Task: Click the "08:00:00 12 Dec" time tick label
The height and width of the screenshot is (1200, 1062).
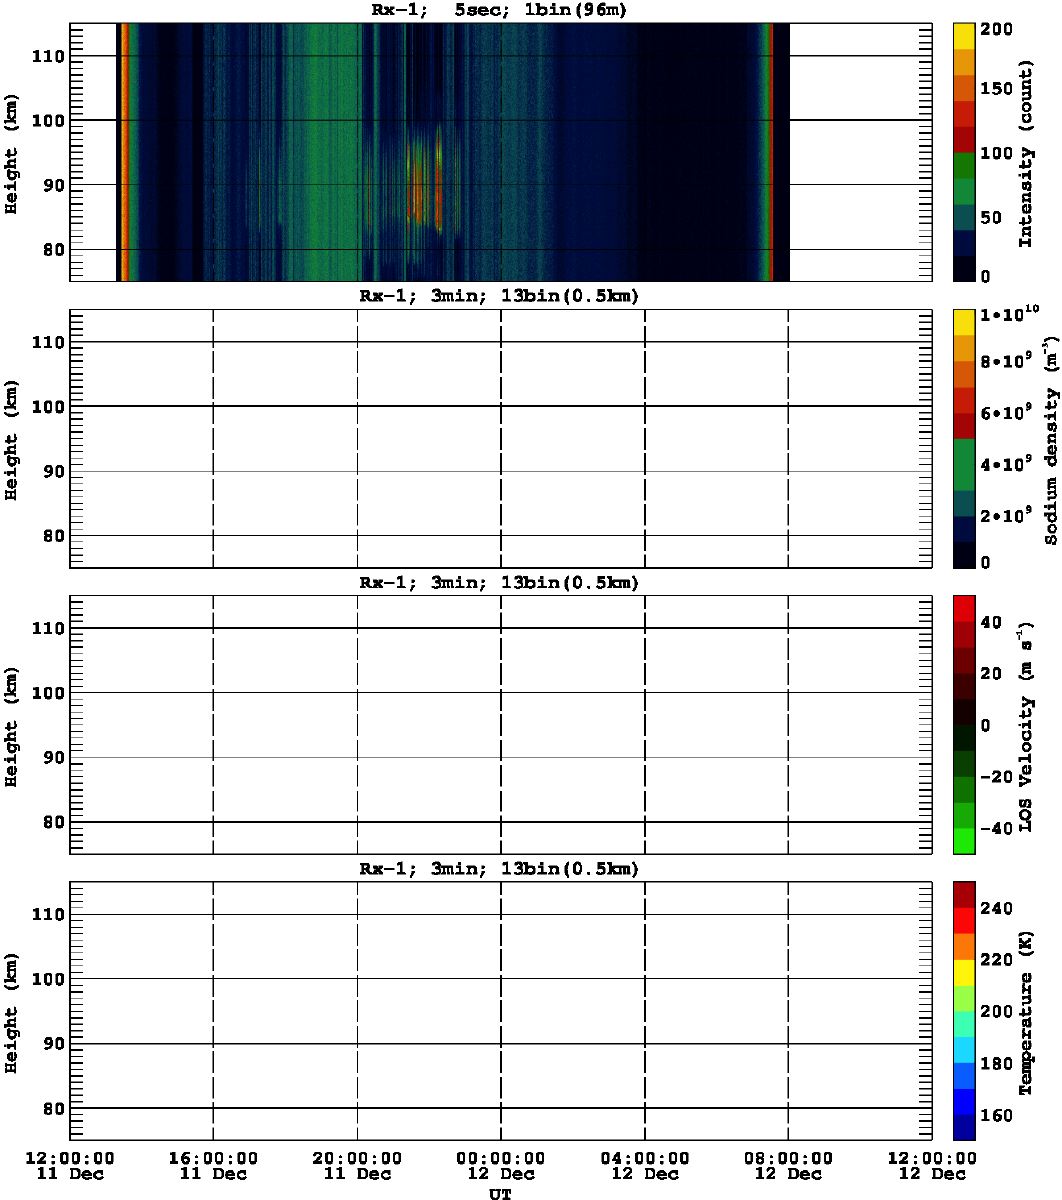Action: (789, 1166)
